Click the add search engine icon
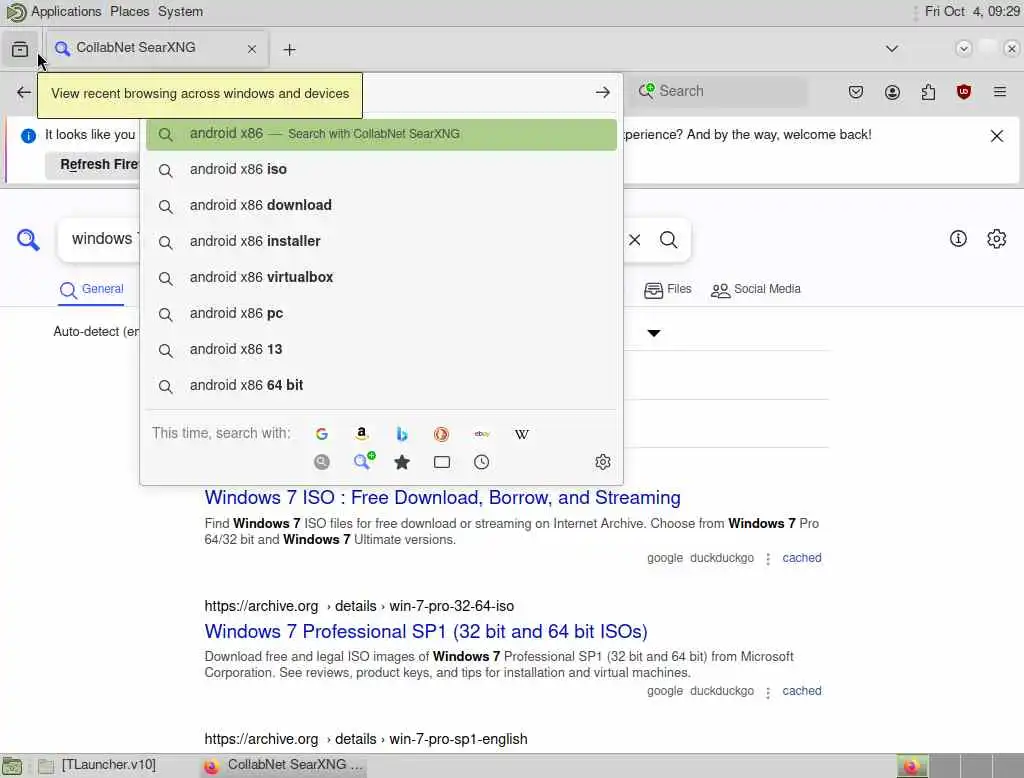 (364, 461)
